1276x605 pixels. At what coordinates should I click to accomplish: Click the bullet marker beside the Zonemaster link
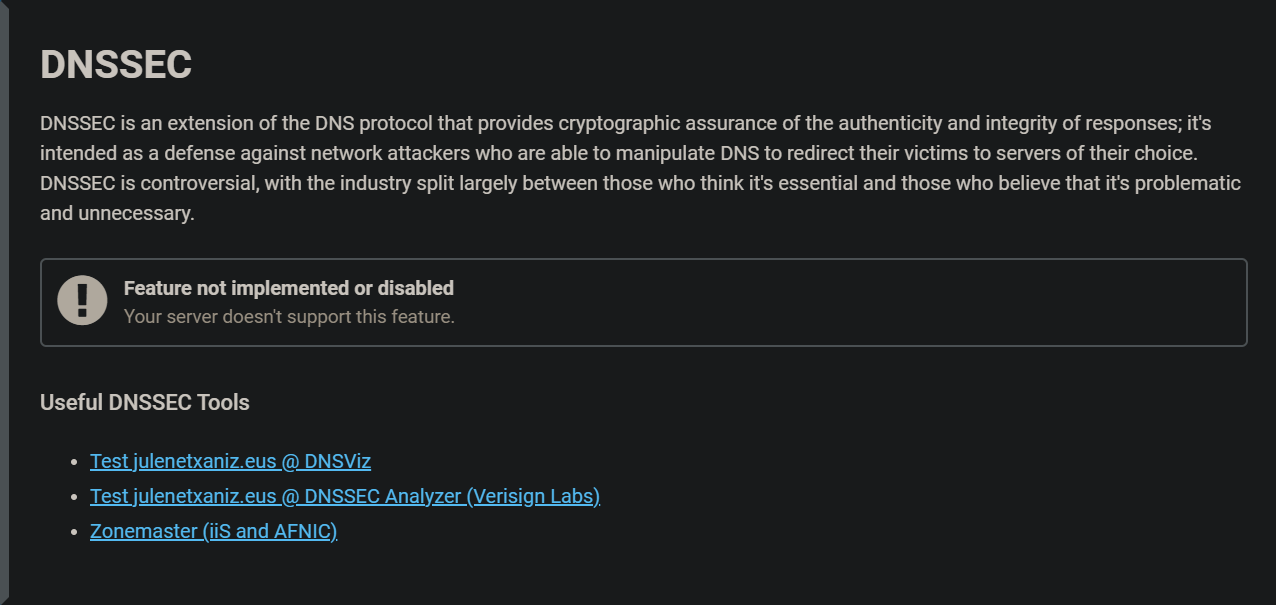(x=72, y=531)
